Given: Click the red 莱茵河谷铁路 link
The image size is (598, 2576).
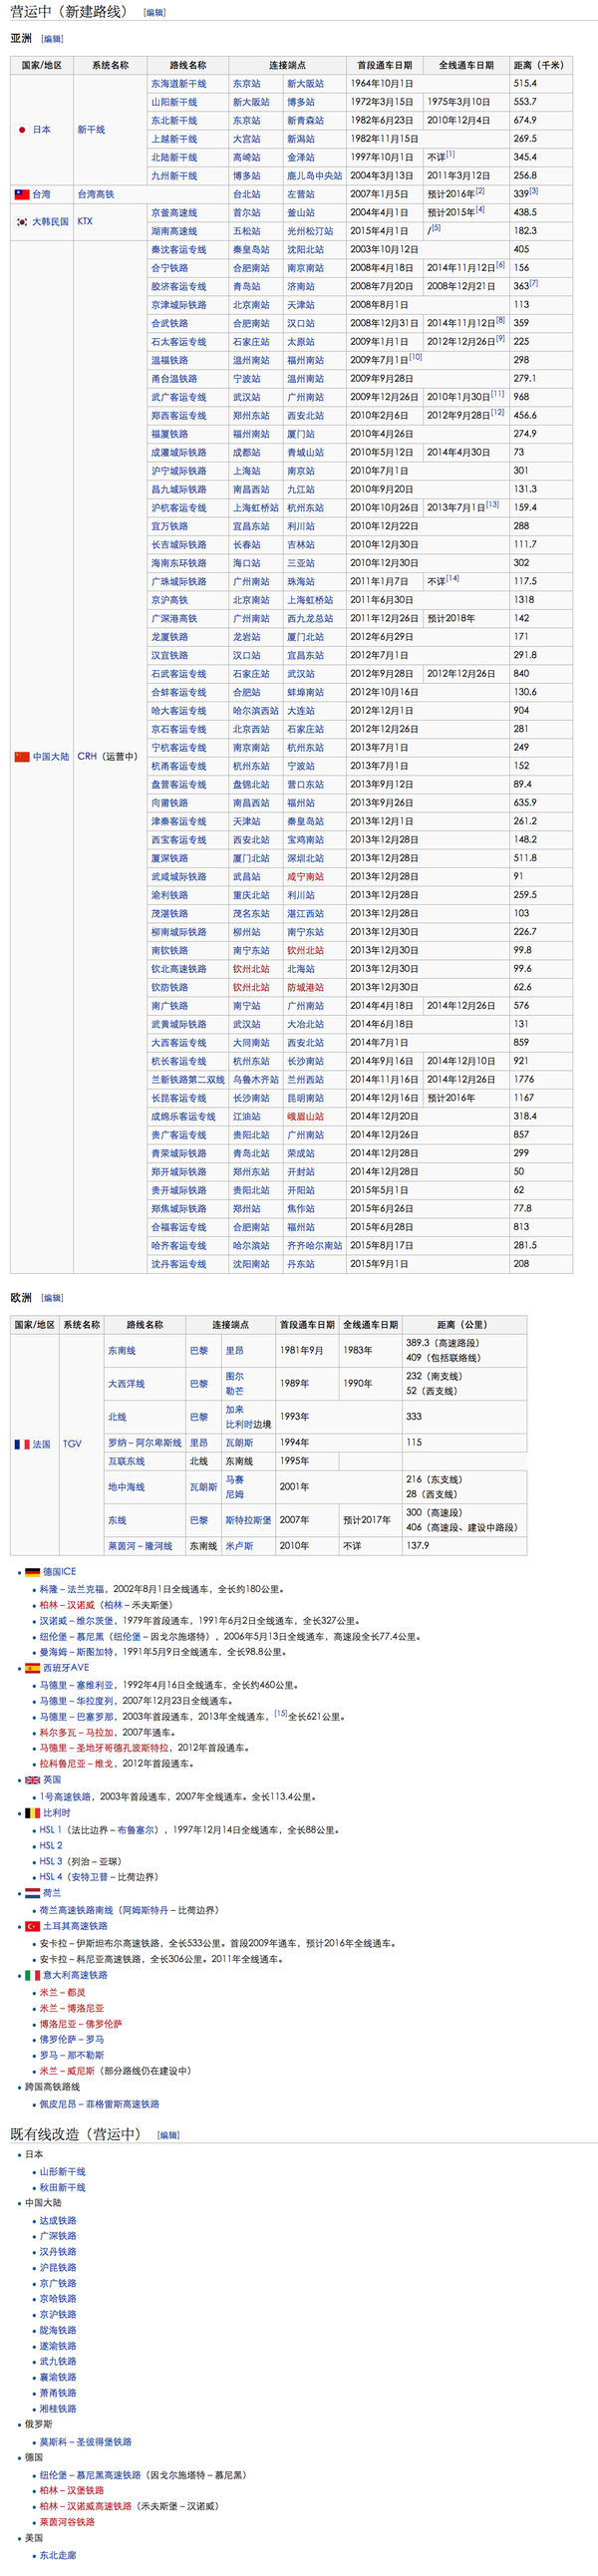Looking at the screenshot, I should pyautogui.click(x=68, y=2522).
